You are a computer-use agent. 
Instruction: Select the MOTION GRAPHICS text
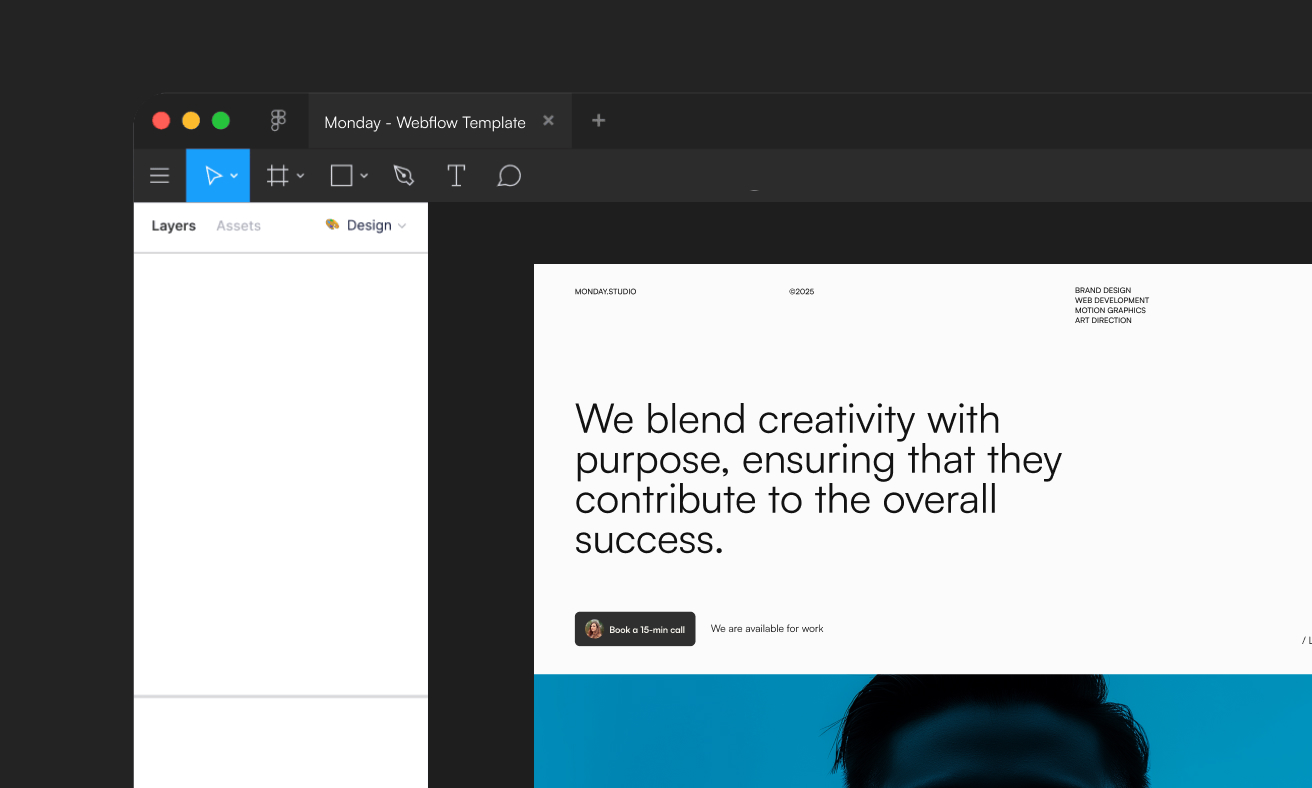pos(1110,311)
